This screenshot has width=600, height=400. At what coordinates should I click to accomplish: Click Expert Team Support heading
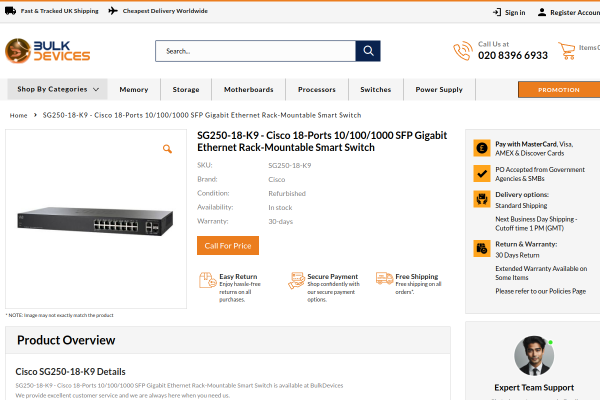(x=534, y=388)
